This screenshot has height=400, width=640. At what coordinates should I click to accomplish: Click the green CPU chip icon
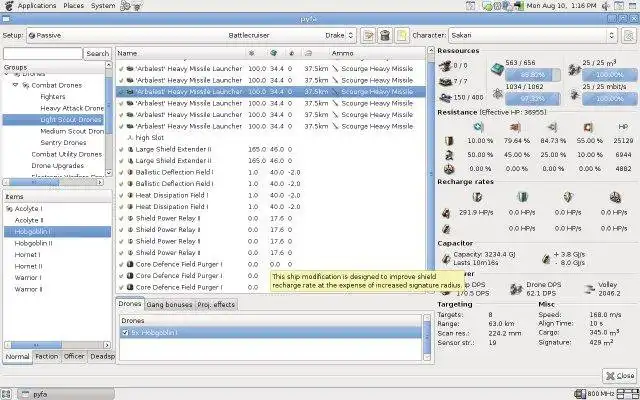tap(497, 70)
